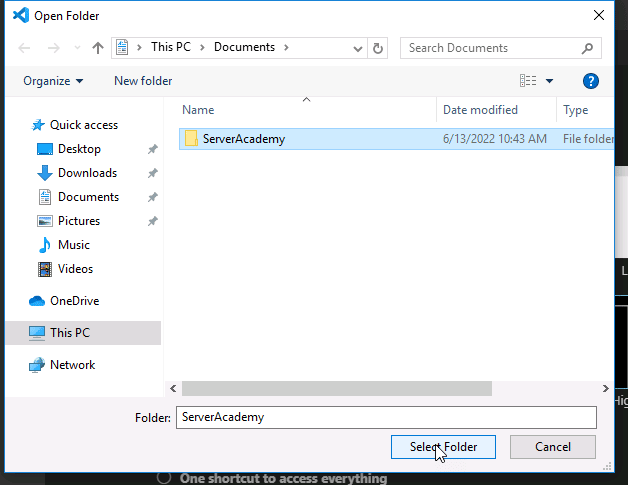
Task: Click the refresh icon in address bar
Action: (x=378, y=48)
